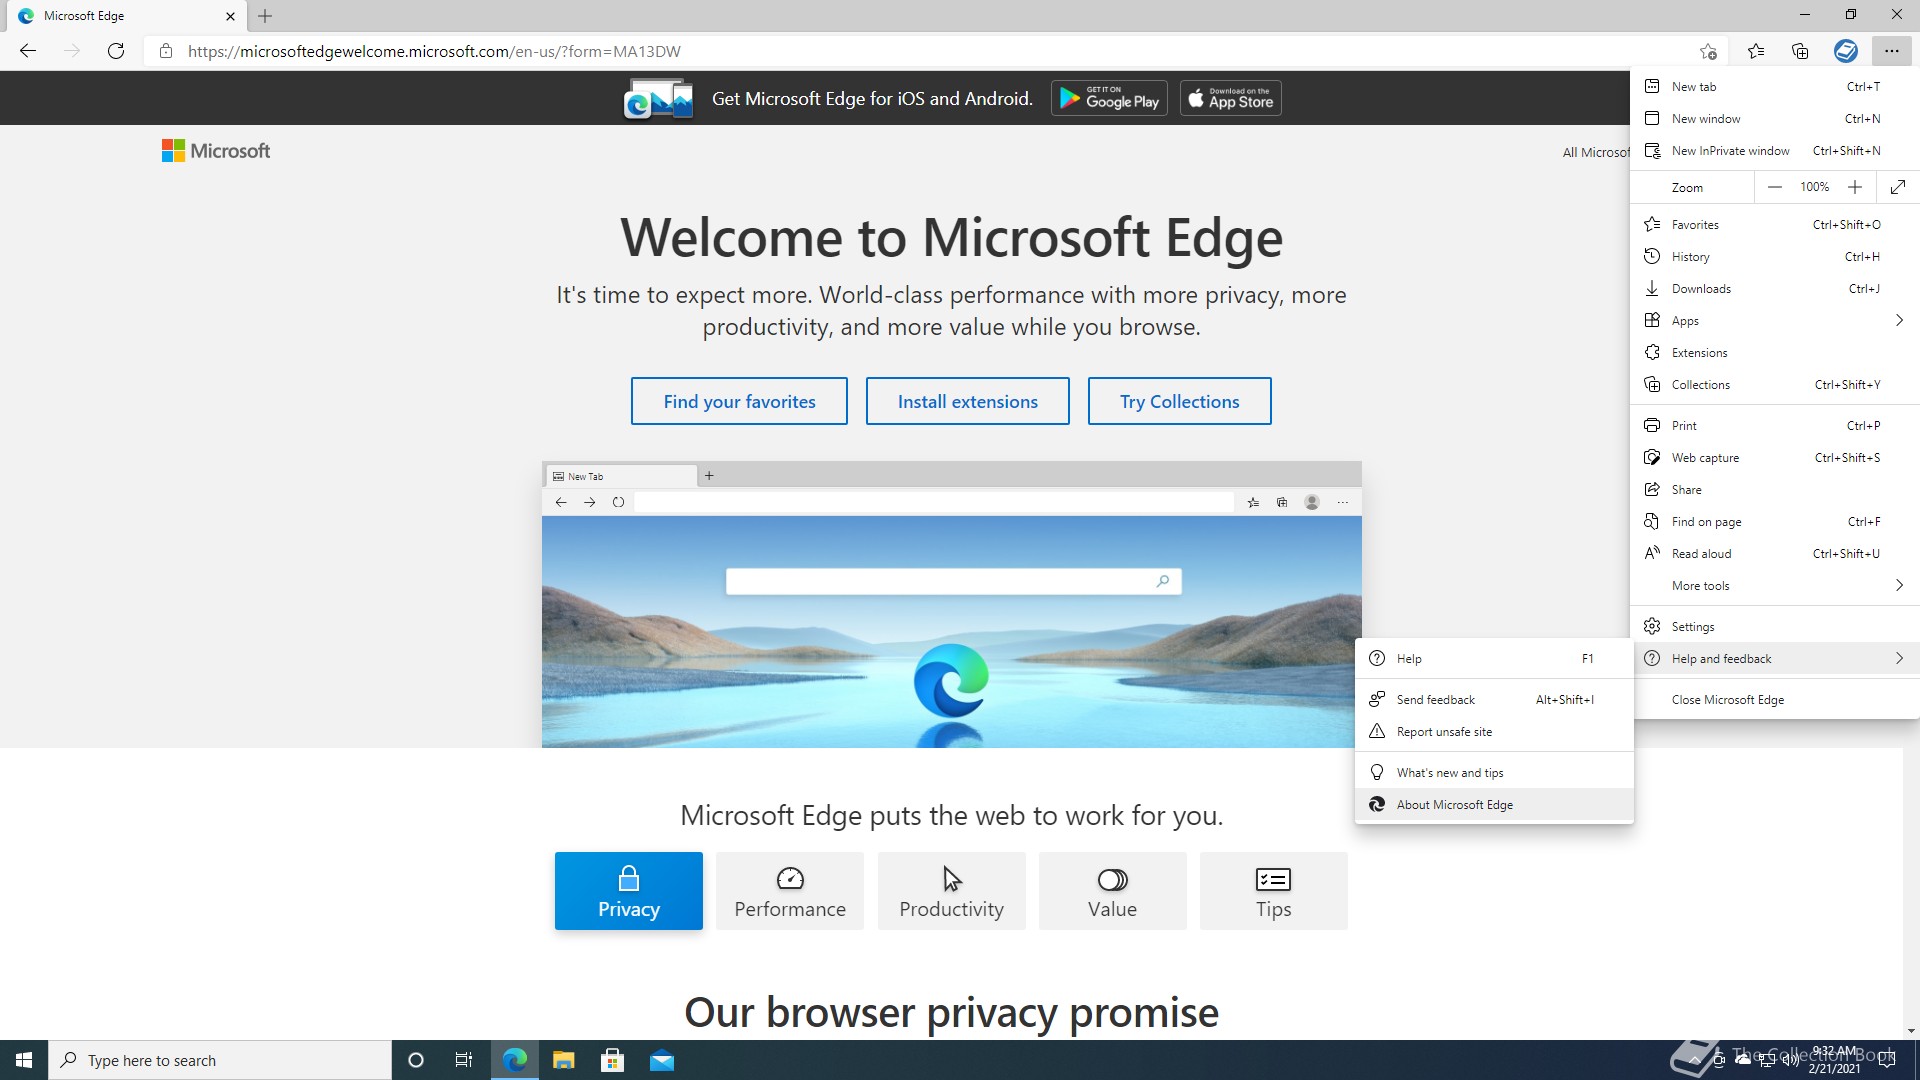Select Report unsafe site
Screen dimensions: 1920x1080
(1494, 732)
